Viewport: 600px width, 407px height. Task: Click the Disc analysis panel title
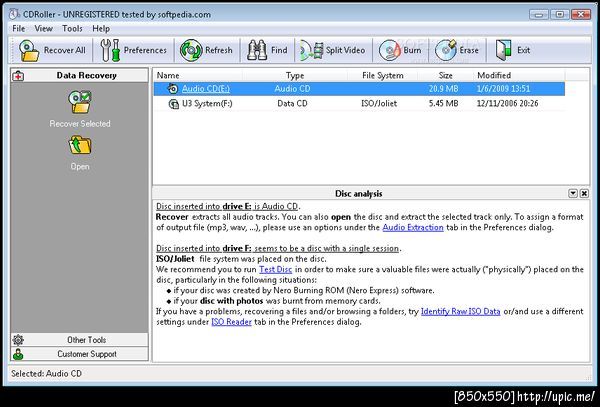[x=359, y=194]
